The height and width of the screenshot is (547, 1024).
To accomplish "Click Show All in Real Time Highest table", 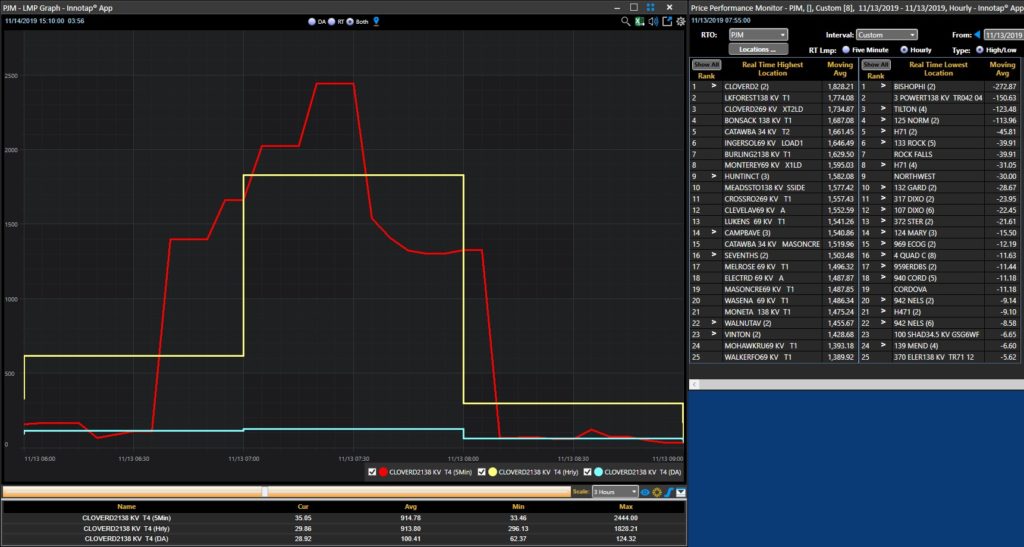I will 706,65.
